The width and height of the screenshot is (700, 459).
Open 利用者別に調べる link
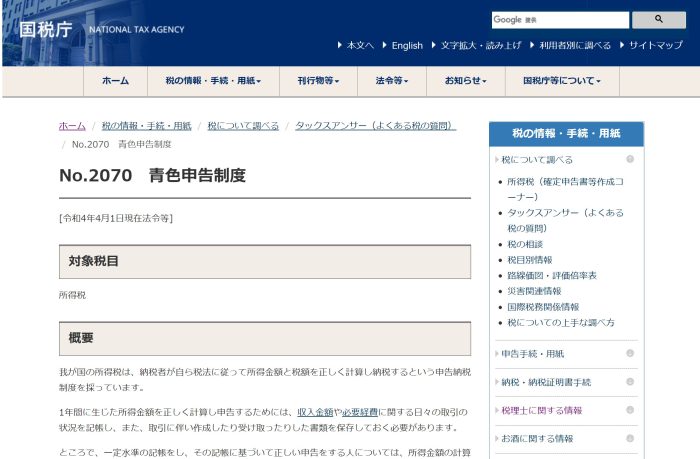[x=575, y=45]
